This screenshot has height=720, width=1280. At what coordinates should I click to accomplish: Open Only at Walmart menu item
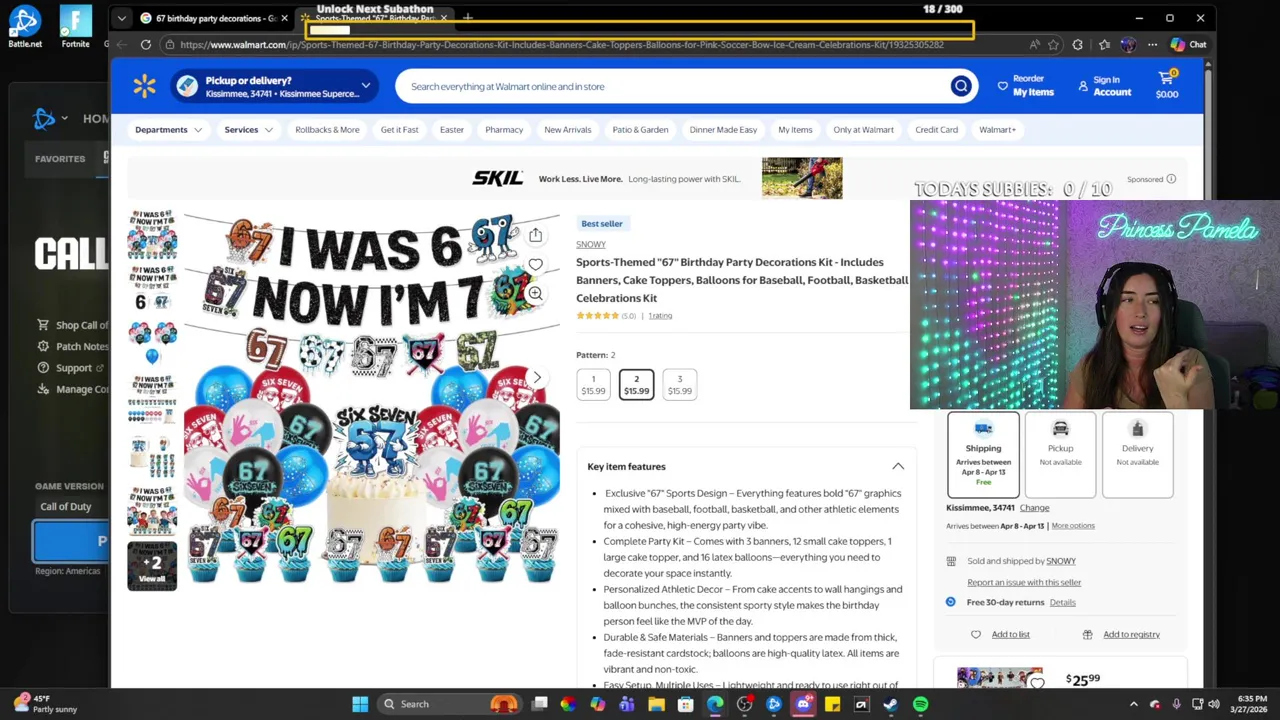863,129
